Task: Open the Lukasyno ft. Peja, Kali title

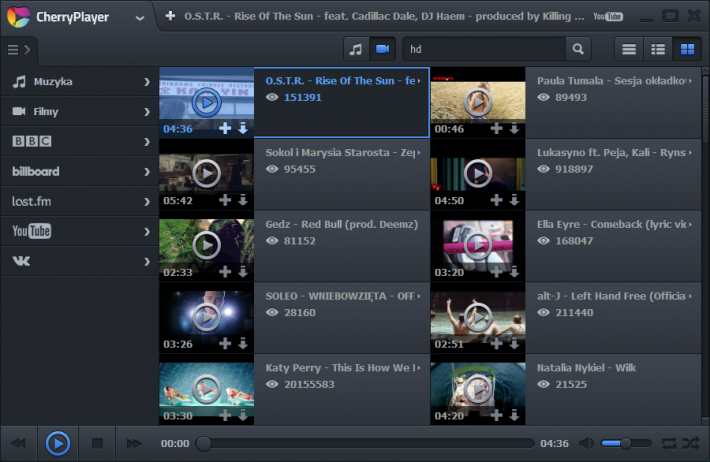Action: click(611, 153)
